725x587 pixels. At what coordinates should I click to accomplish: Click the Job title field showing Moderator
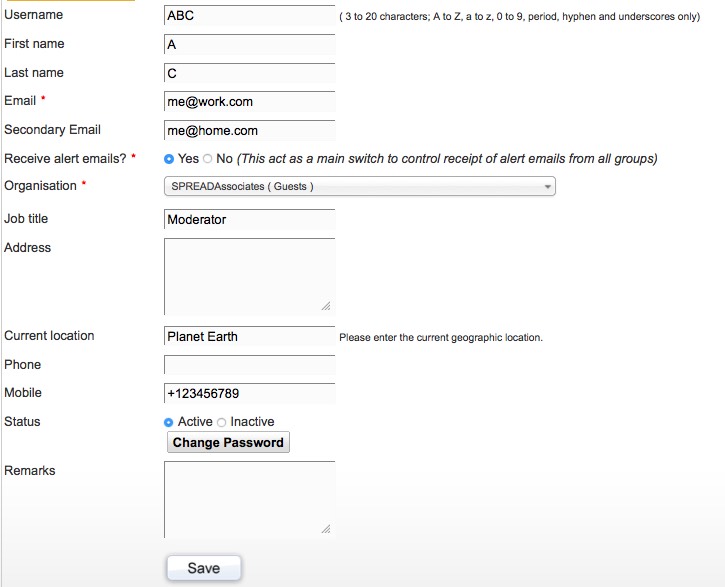click(x=250, y=220)
